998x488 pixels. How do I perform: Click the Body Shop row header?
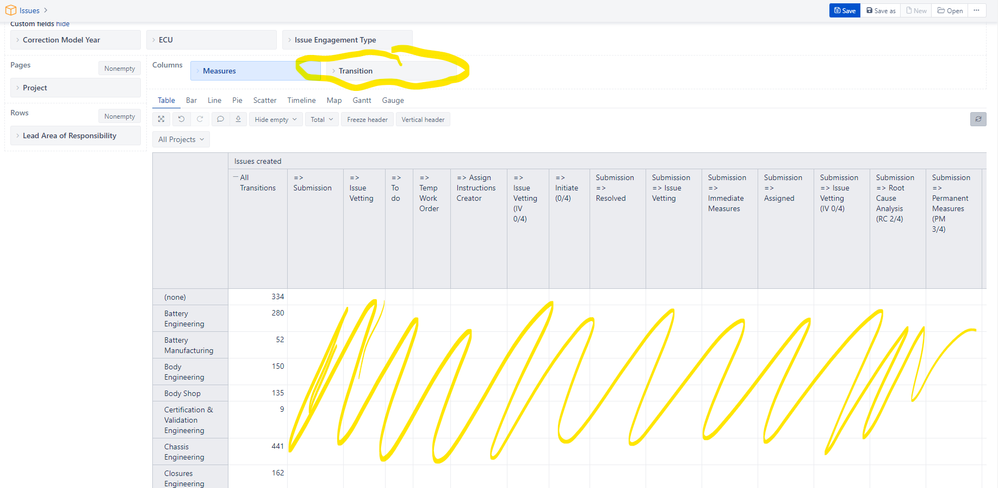(x=190, y=393)
